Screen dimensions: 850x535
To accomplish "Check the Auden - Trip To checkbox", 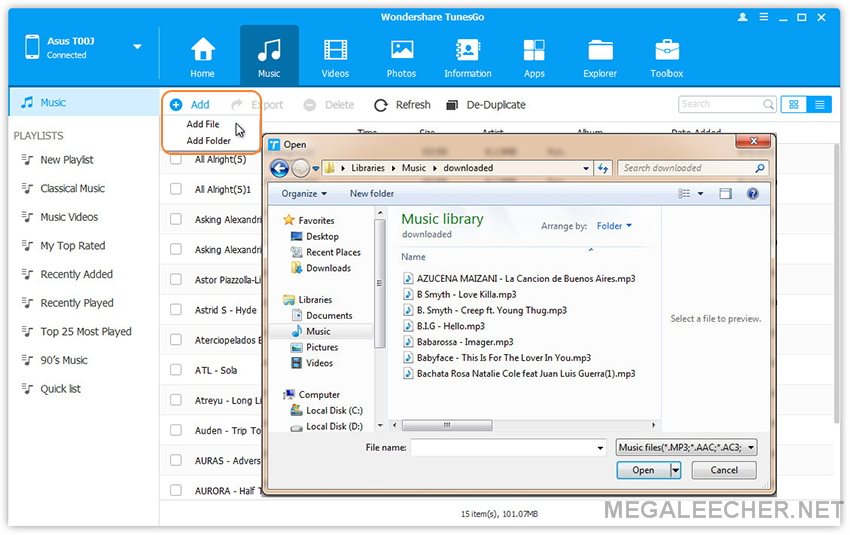I will point(176,430).
